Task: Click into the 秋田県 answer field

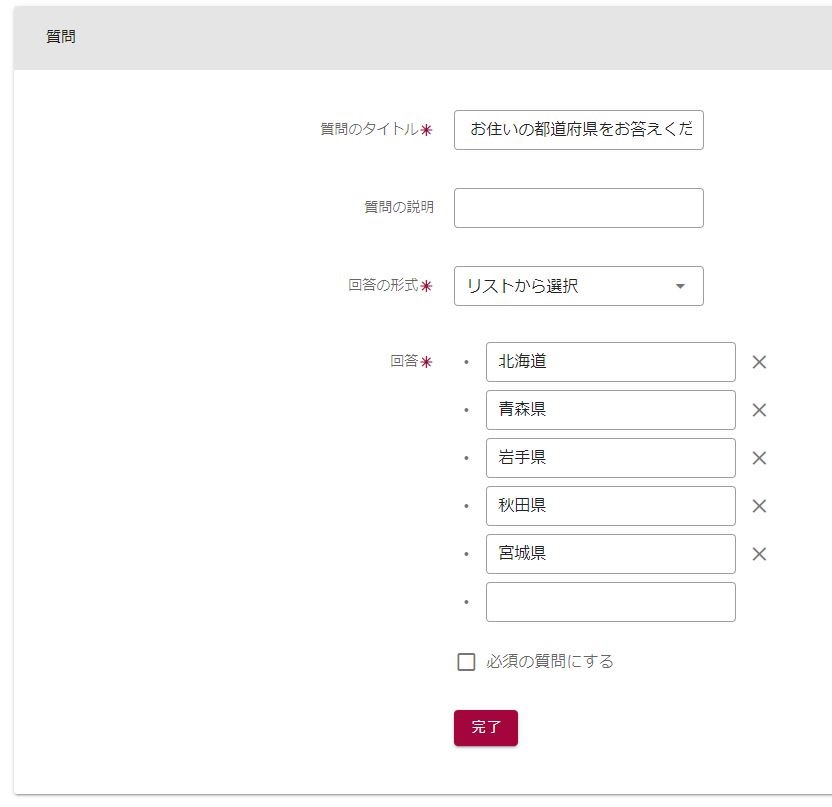Action: pyautogui.click(x=610, y=506)
